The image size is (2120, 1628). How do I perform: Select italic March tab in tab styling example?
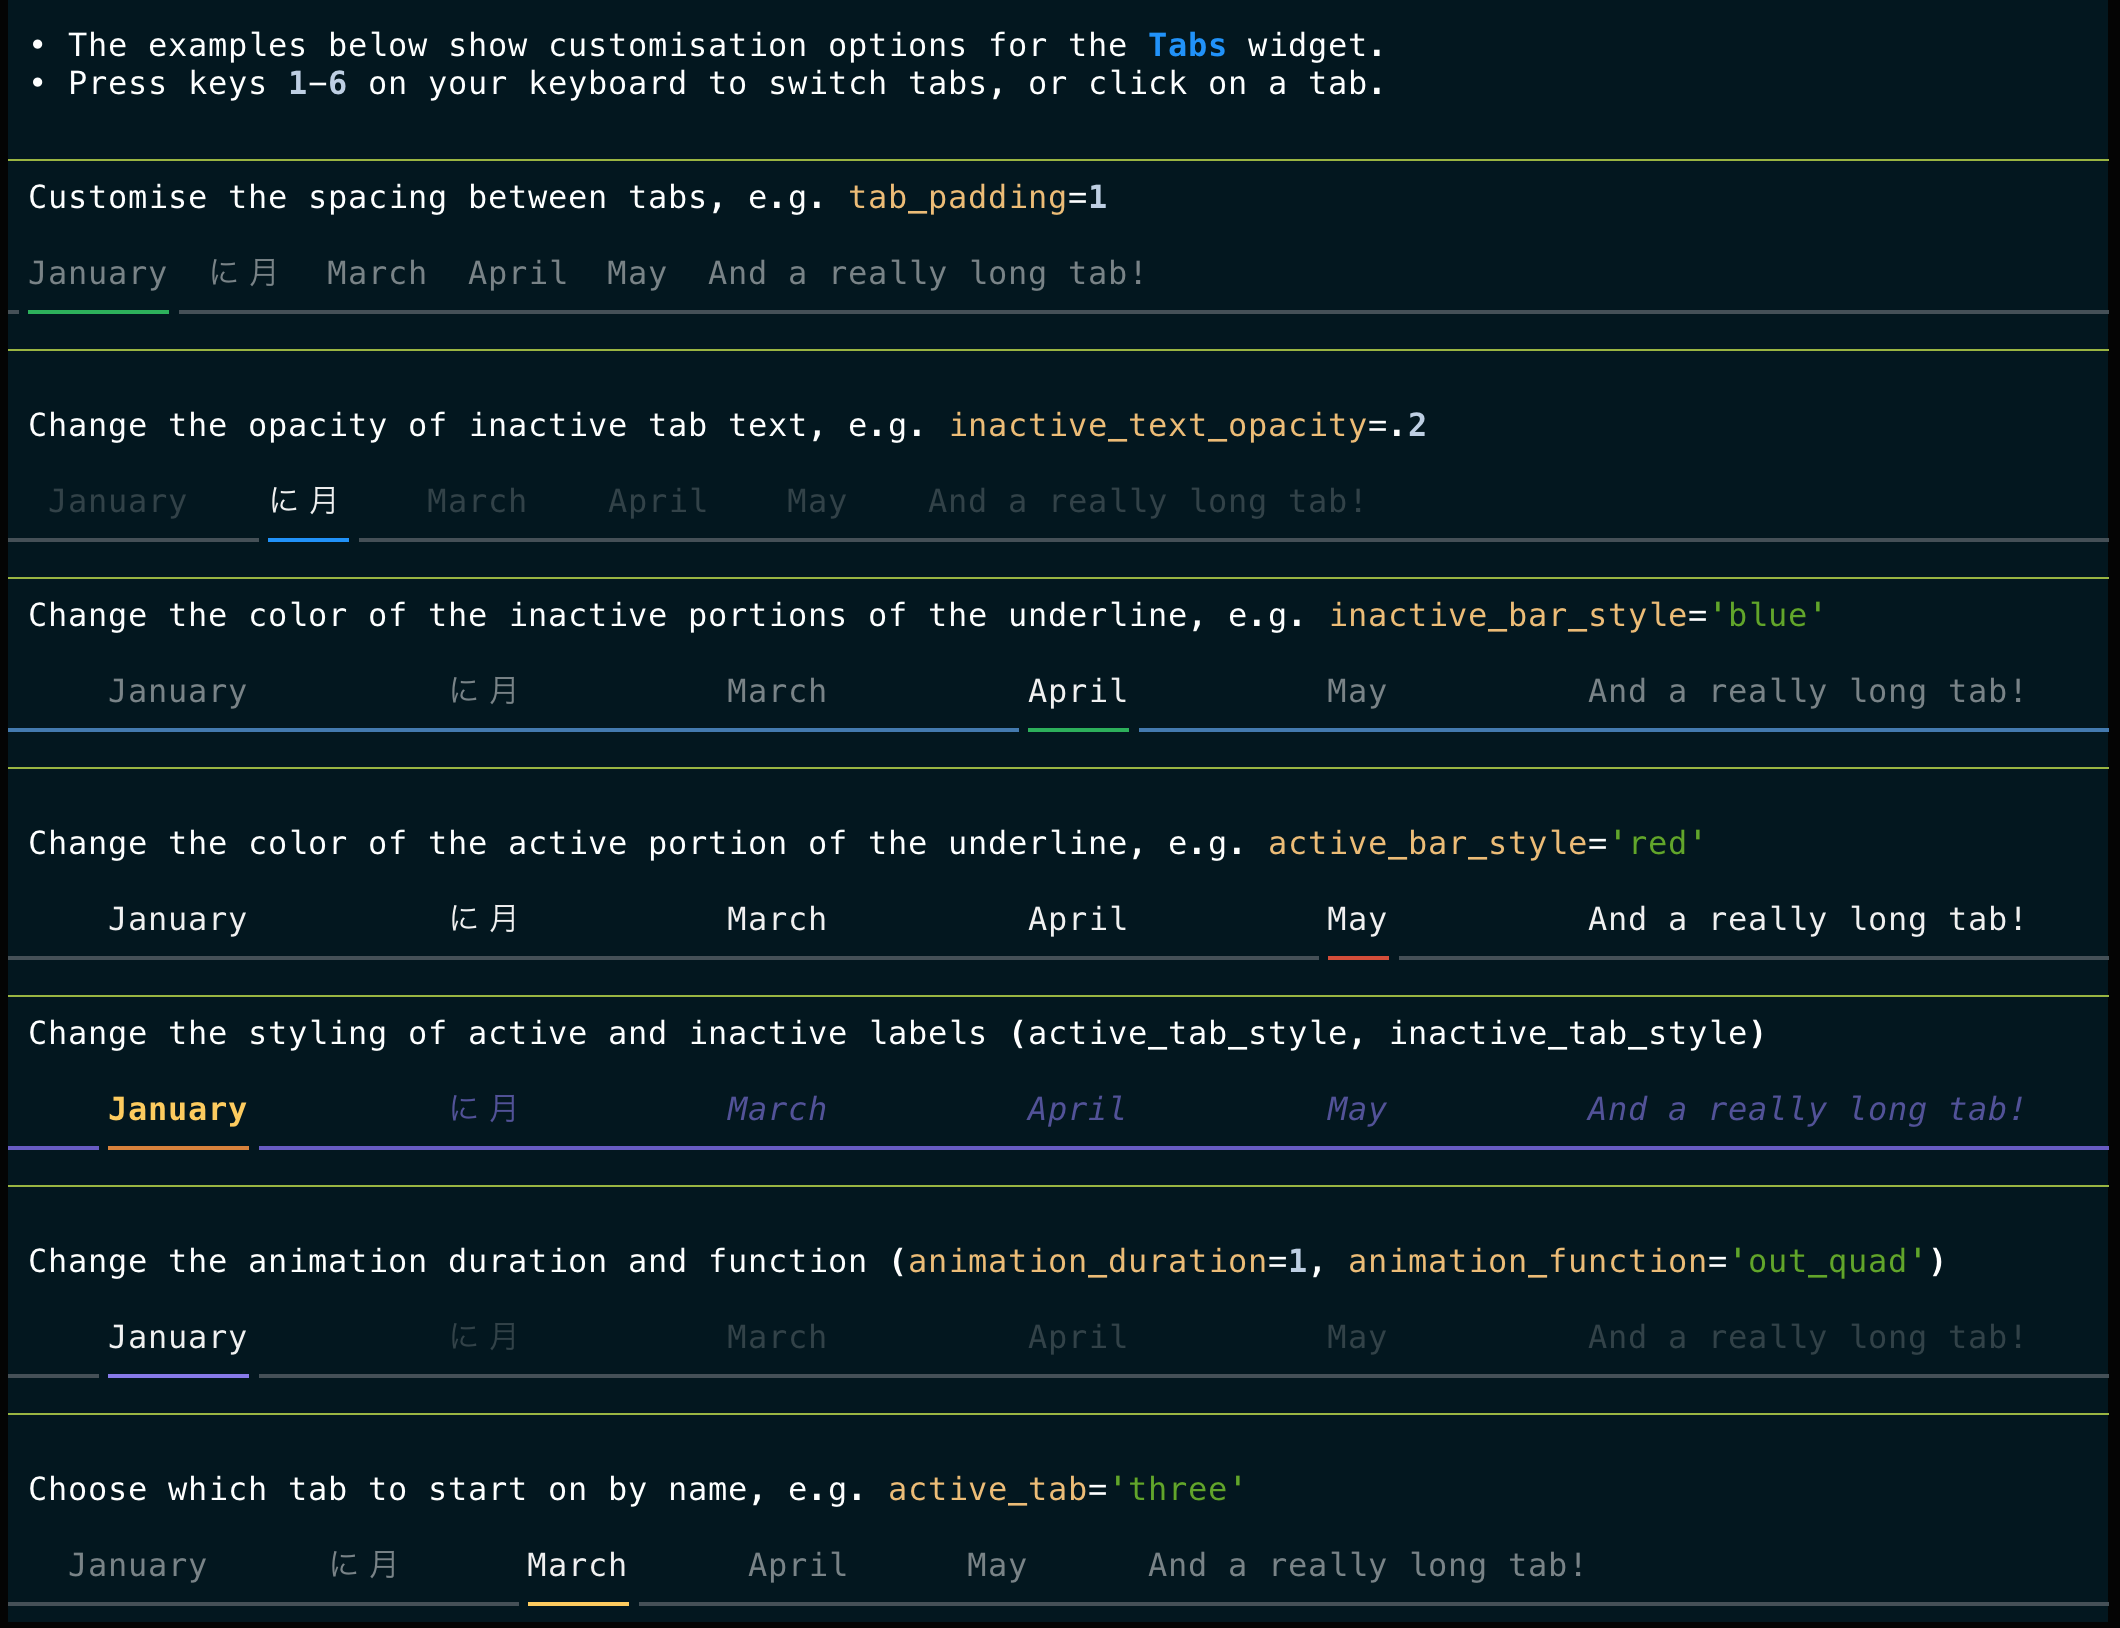pyautogui.click(x=776, y=1109)
